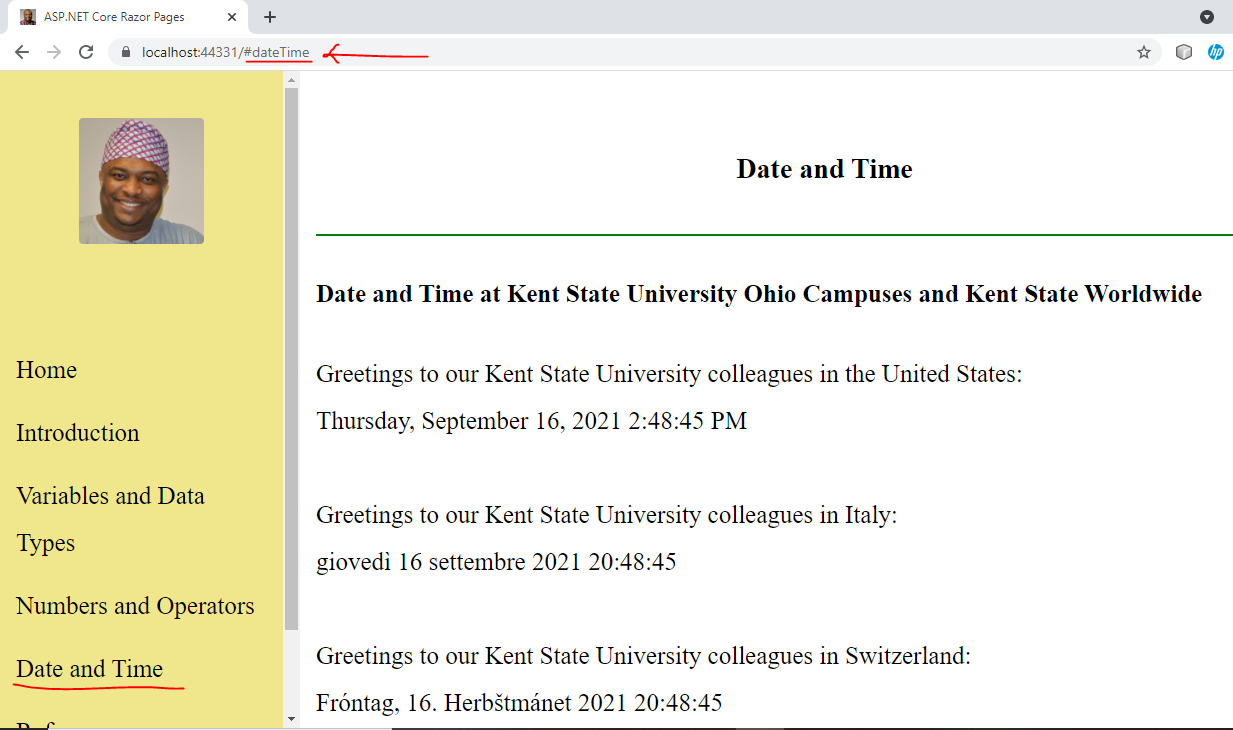View site security lock information
The height and width of the screenshot is (730, 1233).
click(x=125, y=52)
